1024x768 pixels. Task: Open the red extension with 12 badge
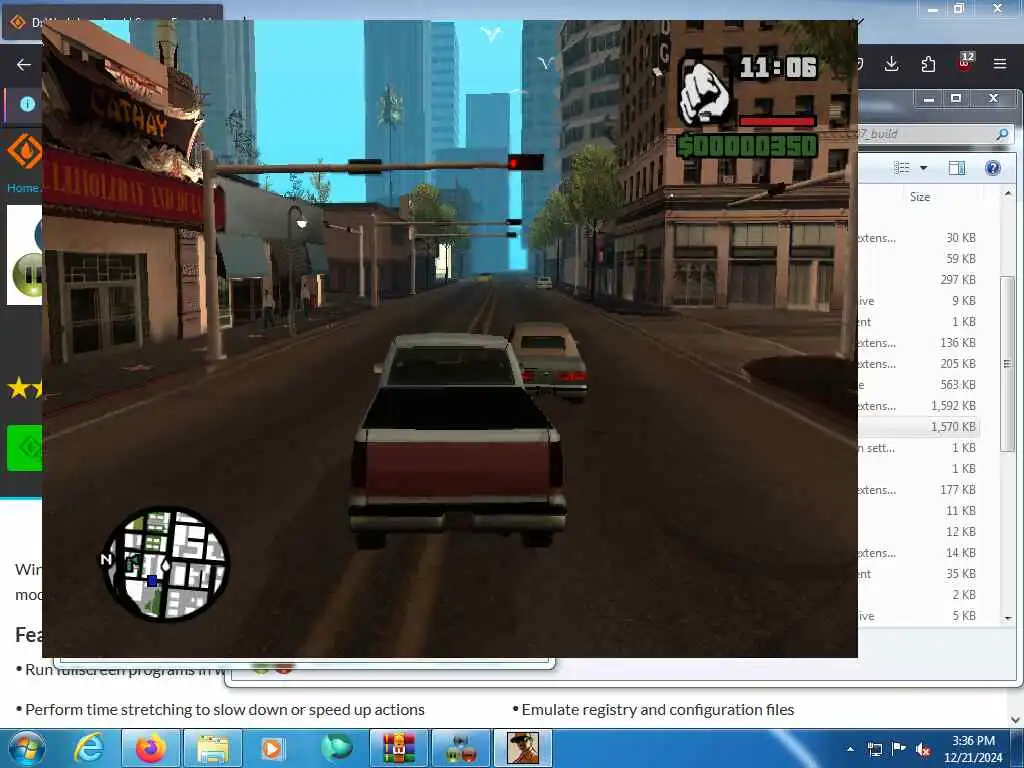pos(965,63)
